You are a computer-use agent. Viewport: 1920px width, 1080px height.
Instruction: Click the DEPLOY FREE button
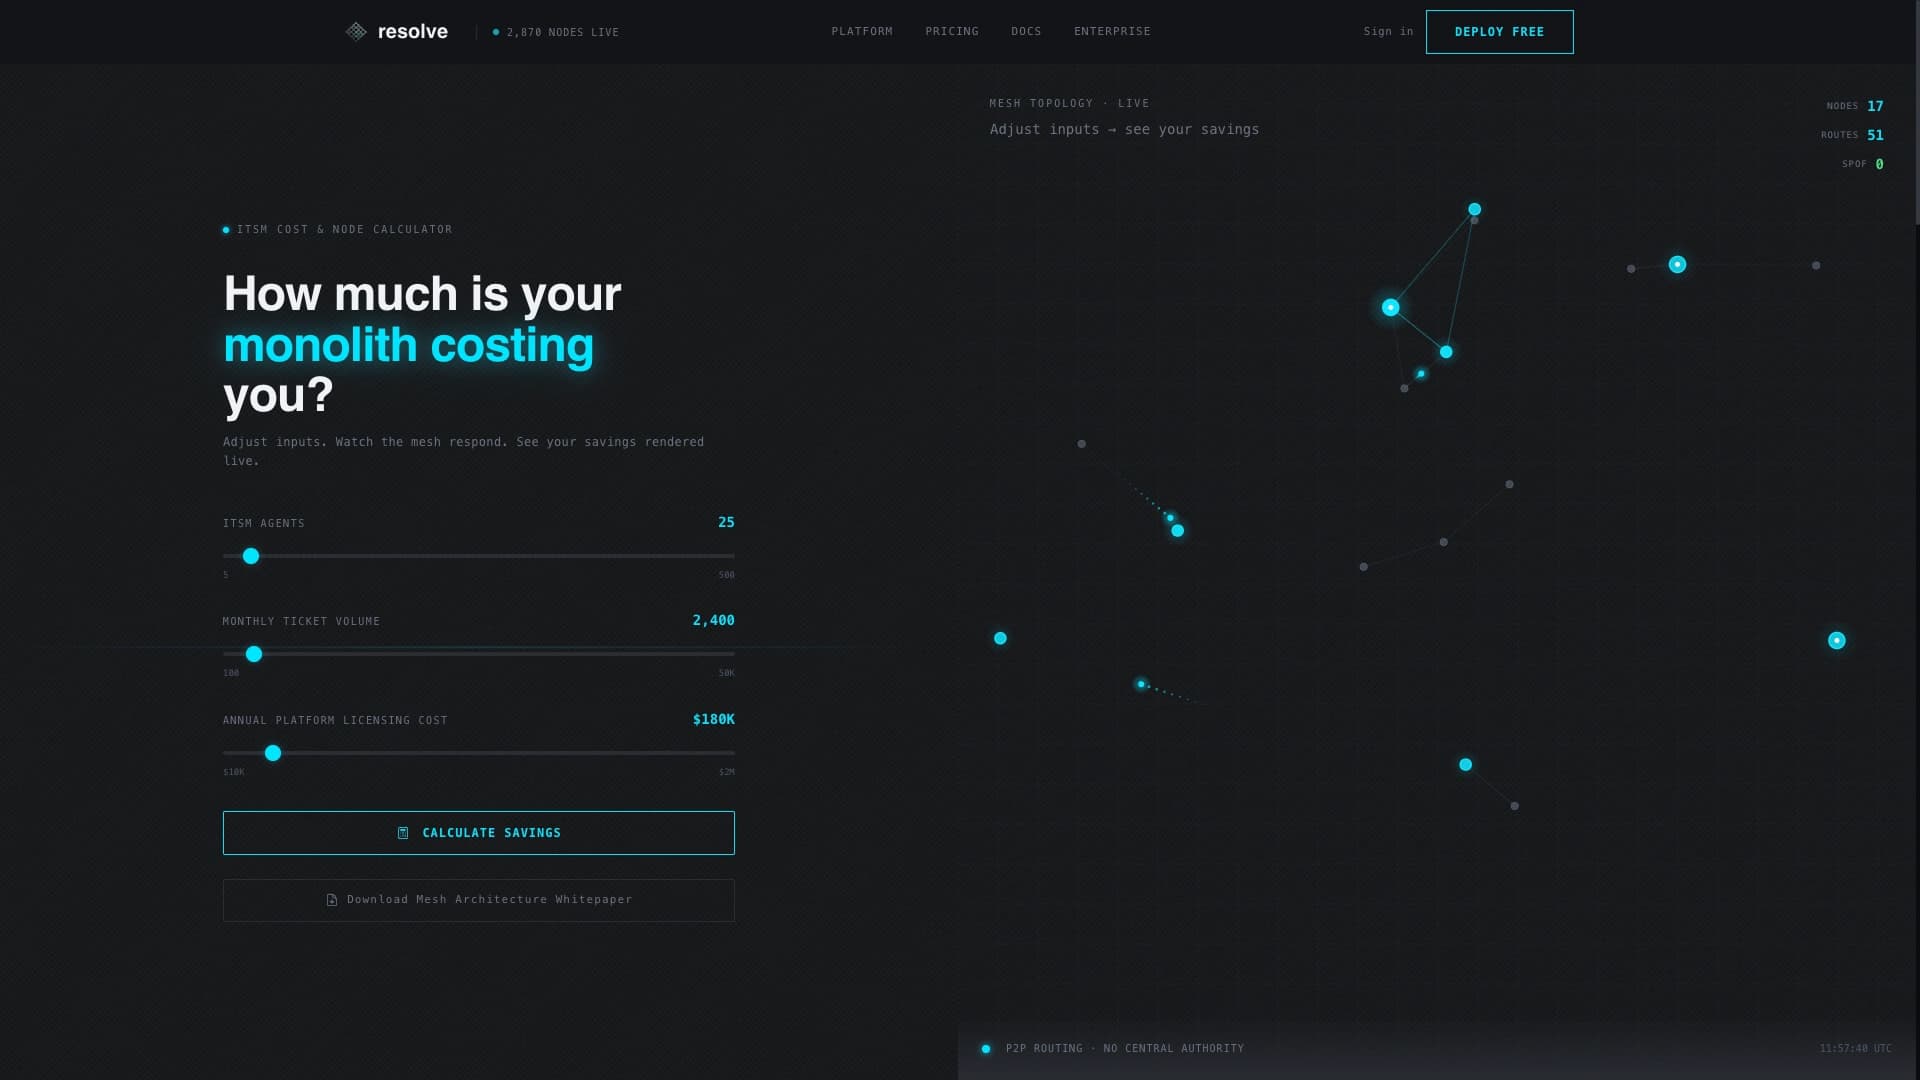pyautogui.click(x=1499, y=32)
